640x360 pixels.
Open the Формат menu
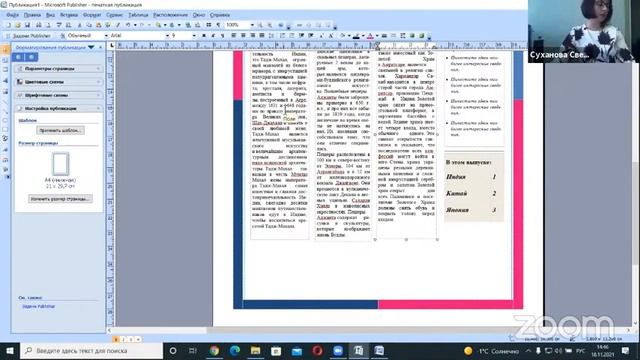(x=92, y=15)
